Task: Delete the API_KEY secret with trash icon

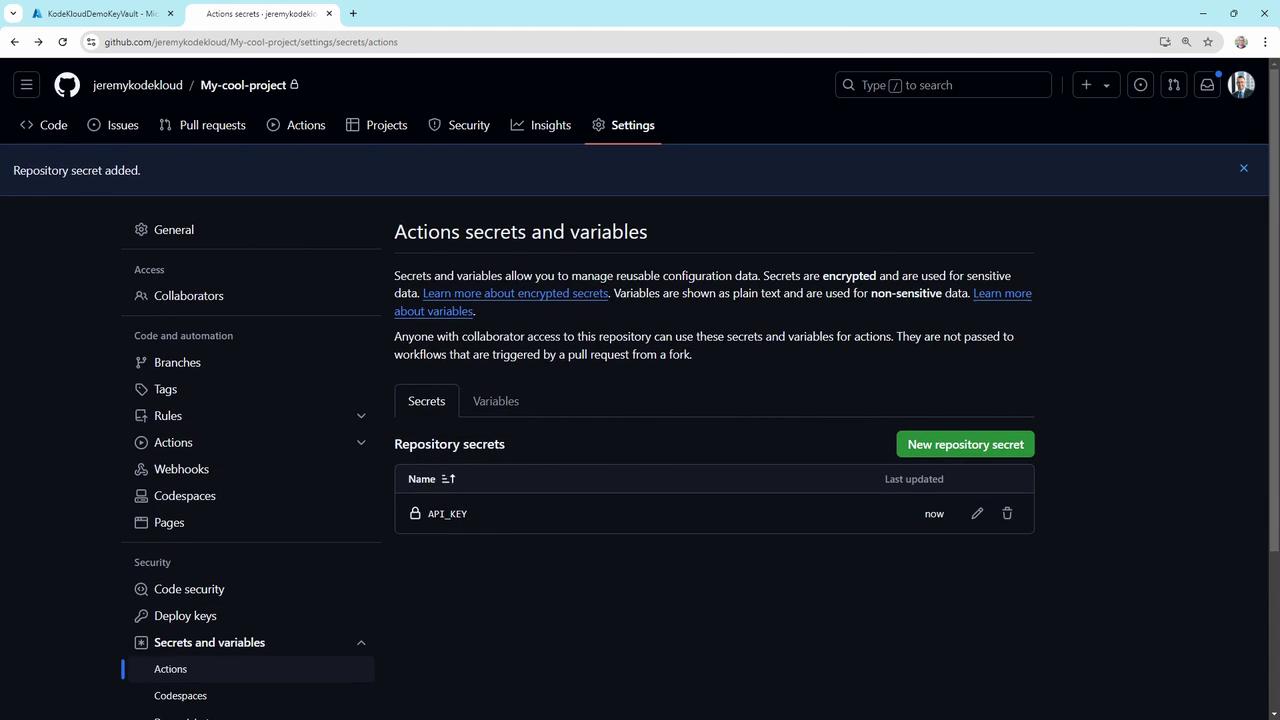Action: click(1007, 513)
